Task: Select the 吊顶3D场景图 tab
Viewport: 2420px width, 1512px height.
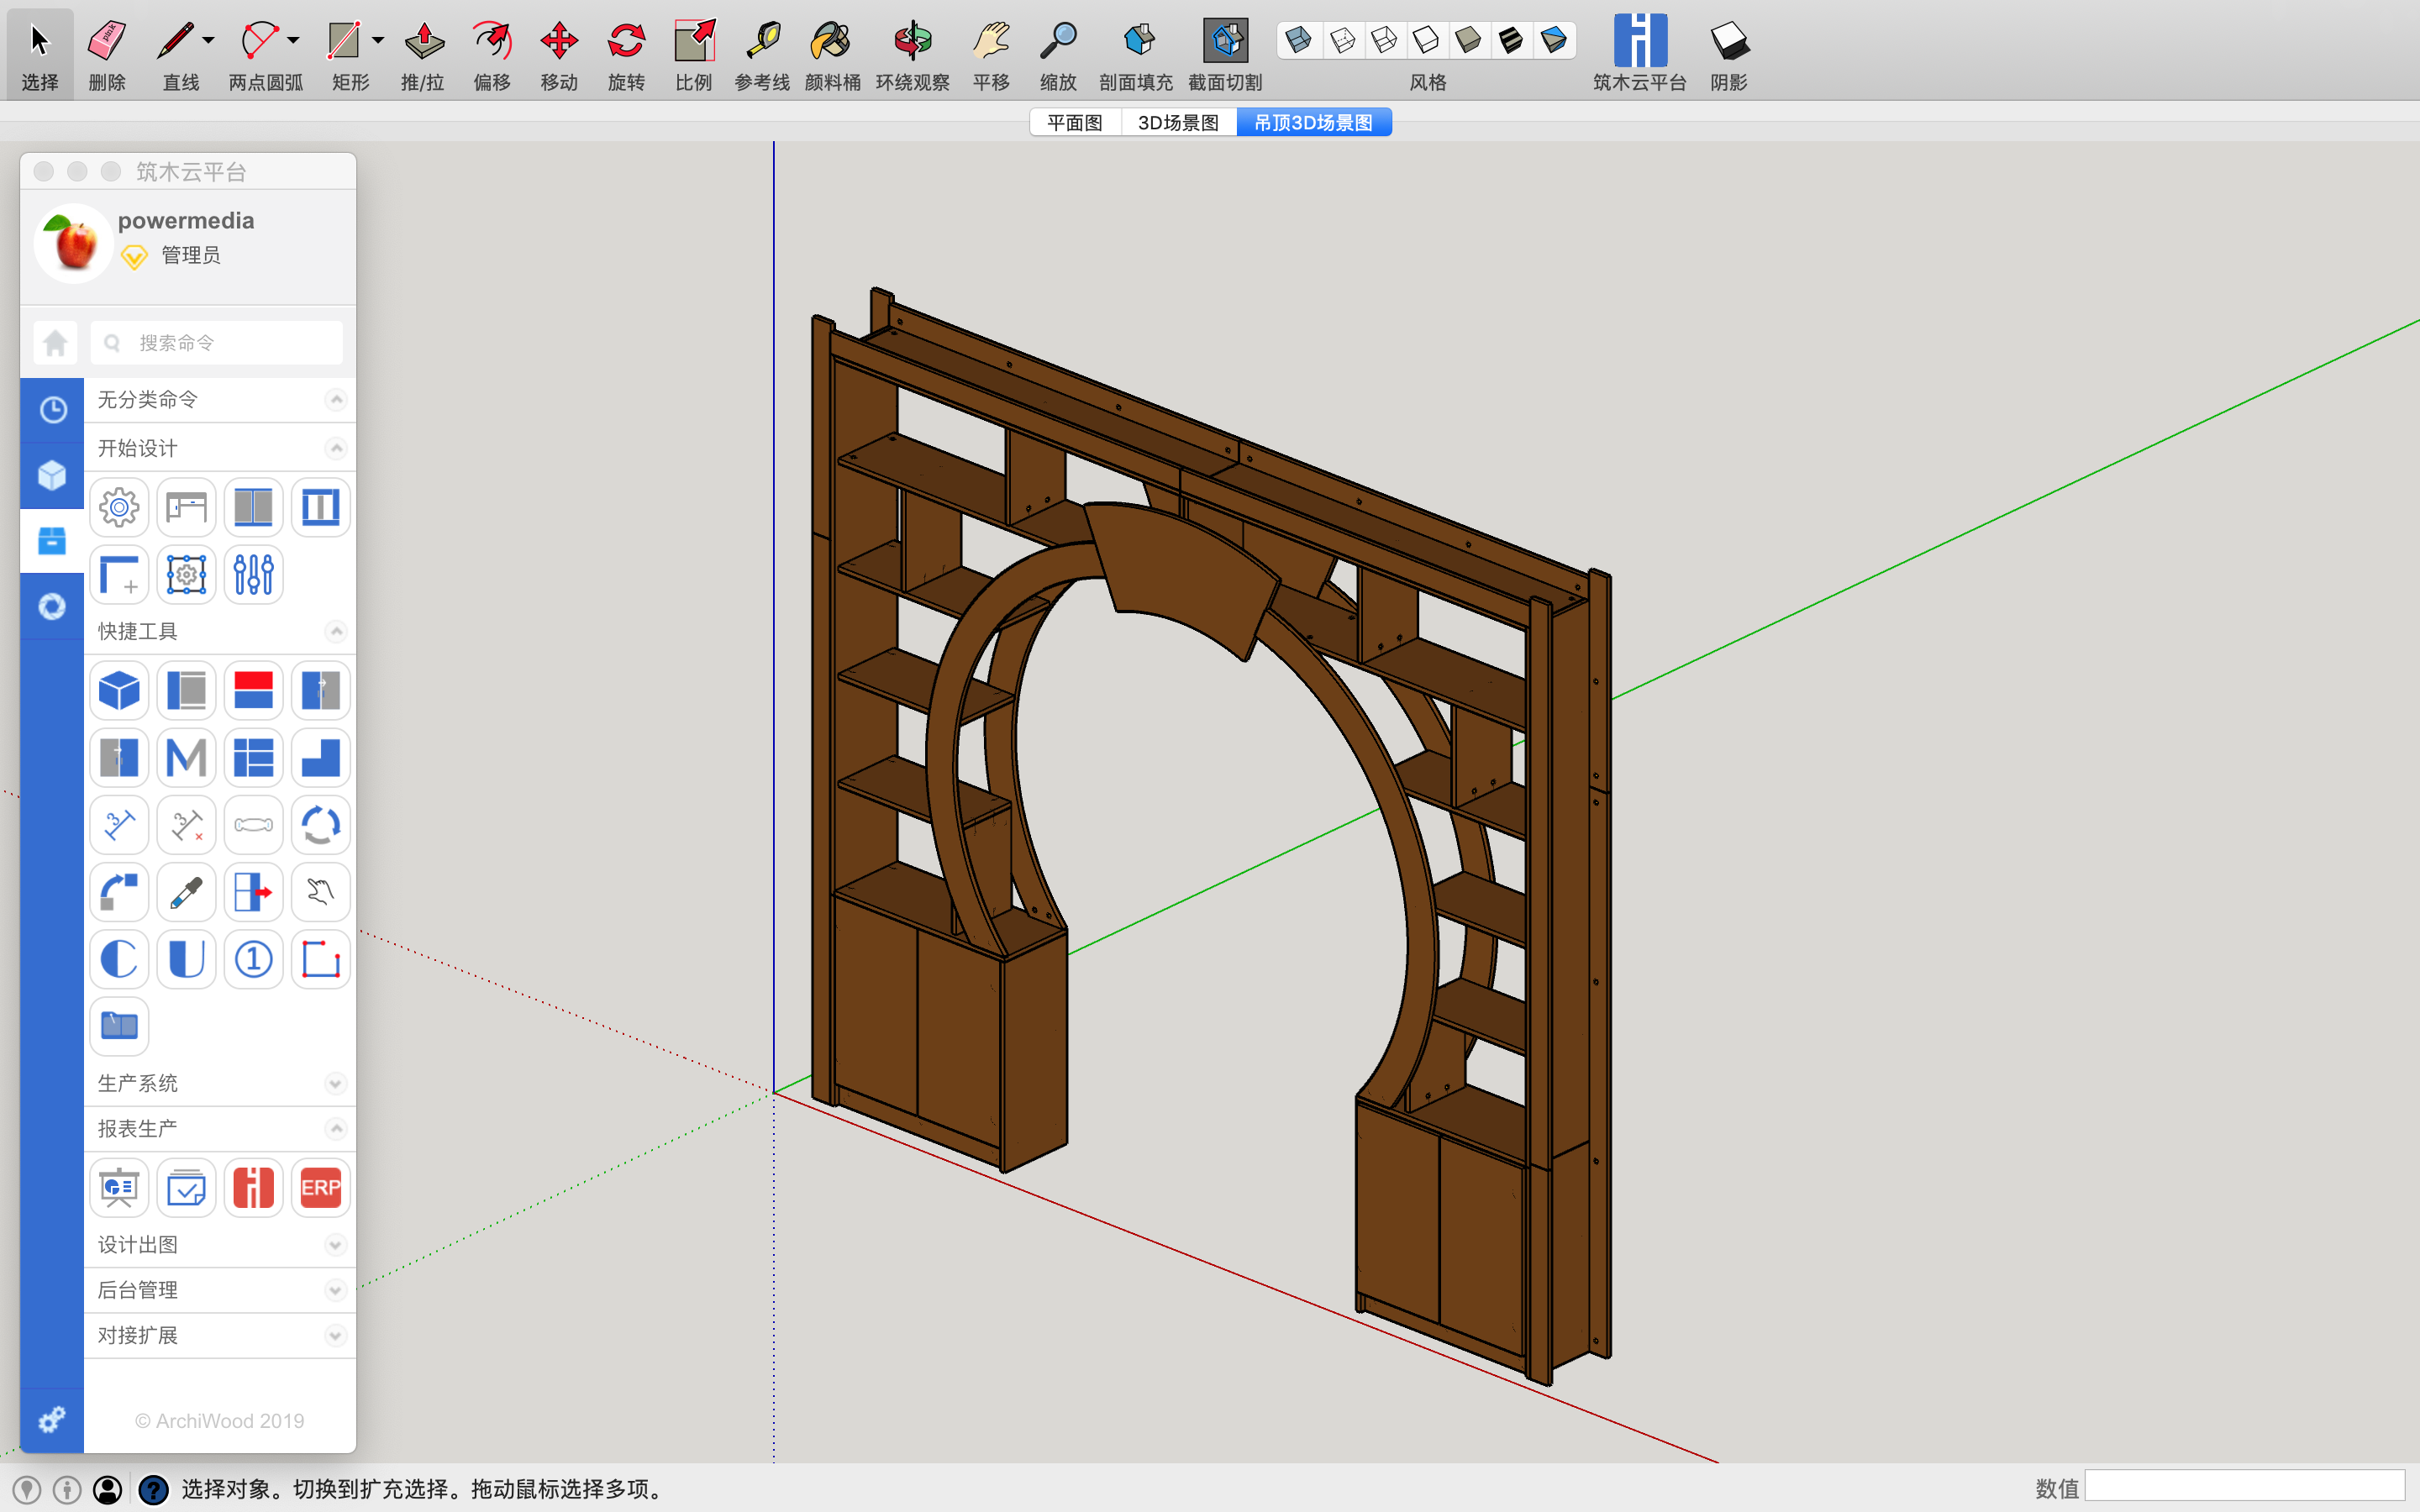Action: tap(1313, 122)
